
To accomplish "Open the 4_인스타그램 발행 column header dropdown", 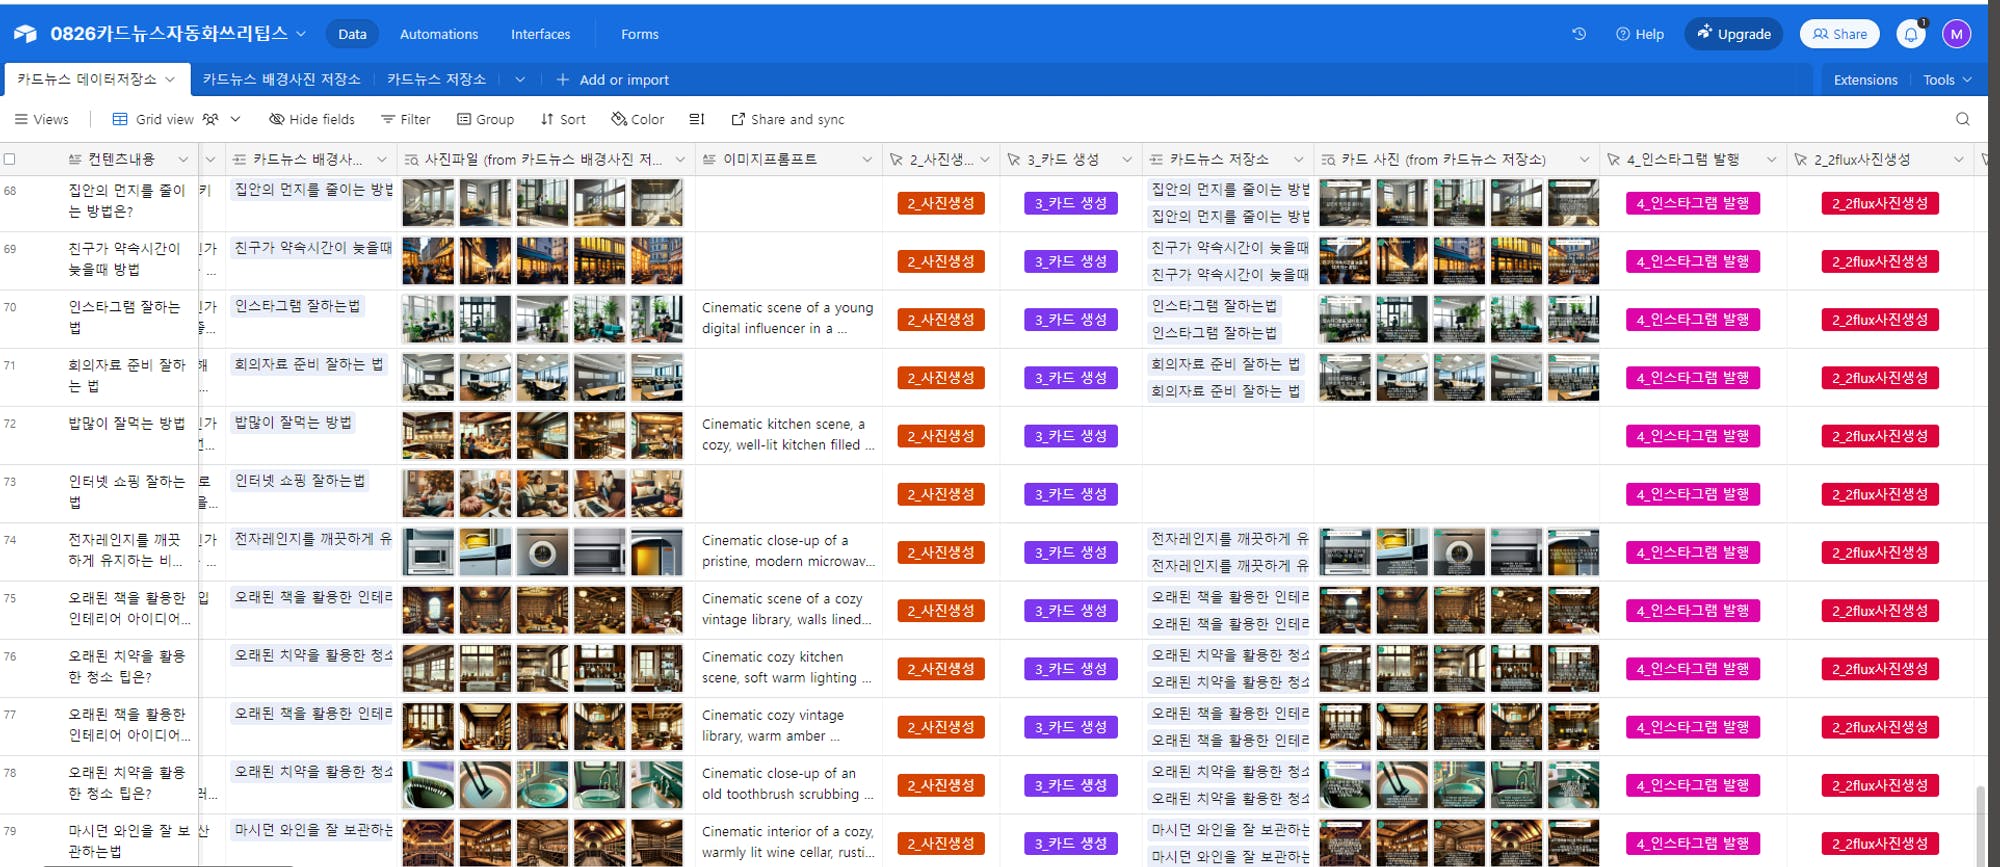I will click(x=1771, y=159).
